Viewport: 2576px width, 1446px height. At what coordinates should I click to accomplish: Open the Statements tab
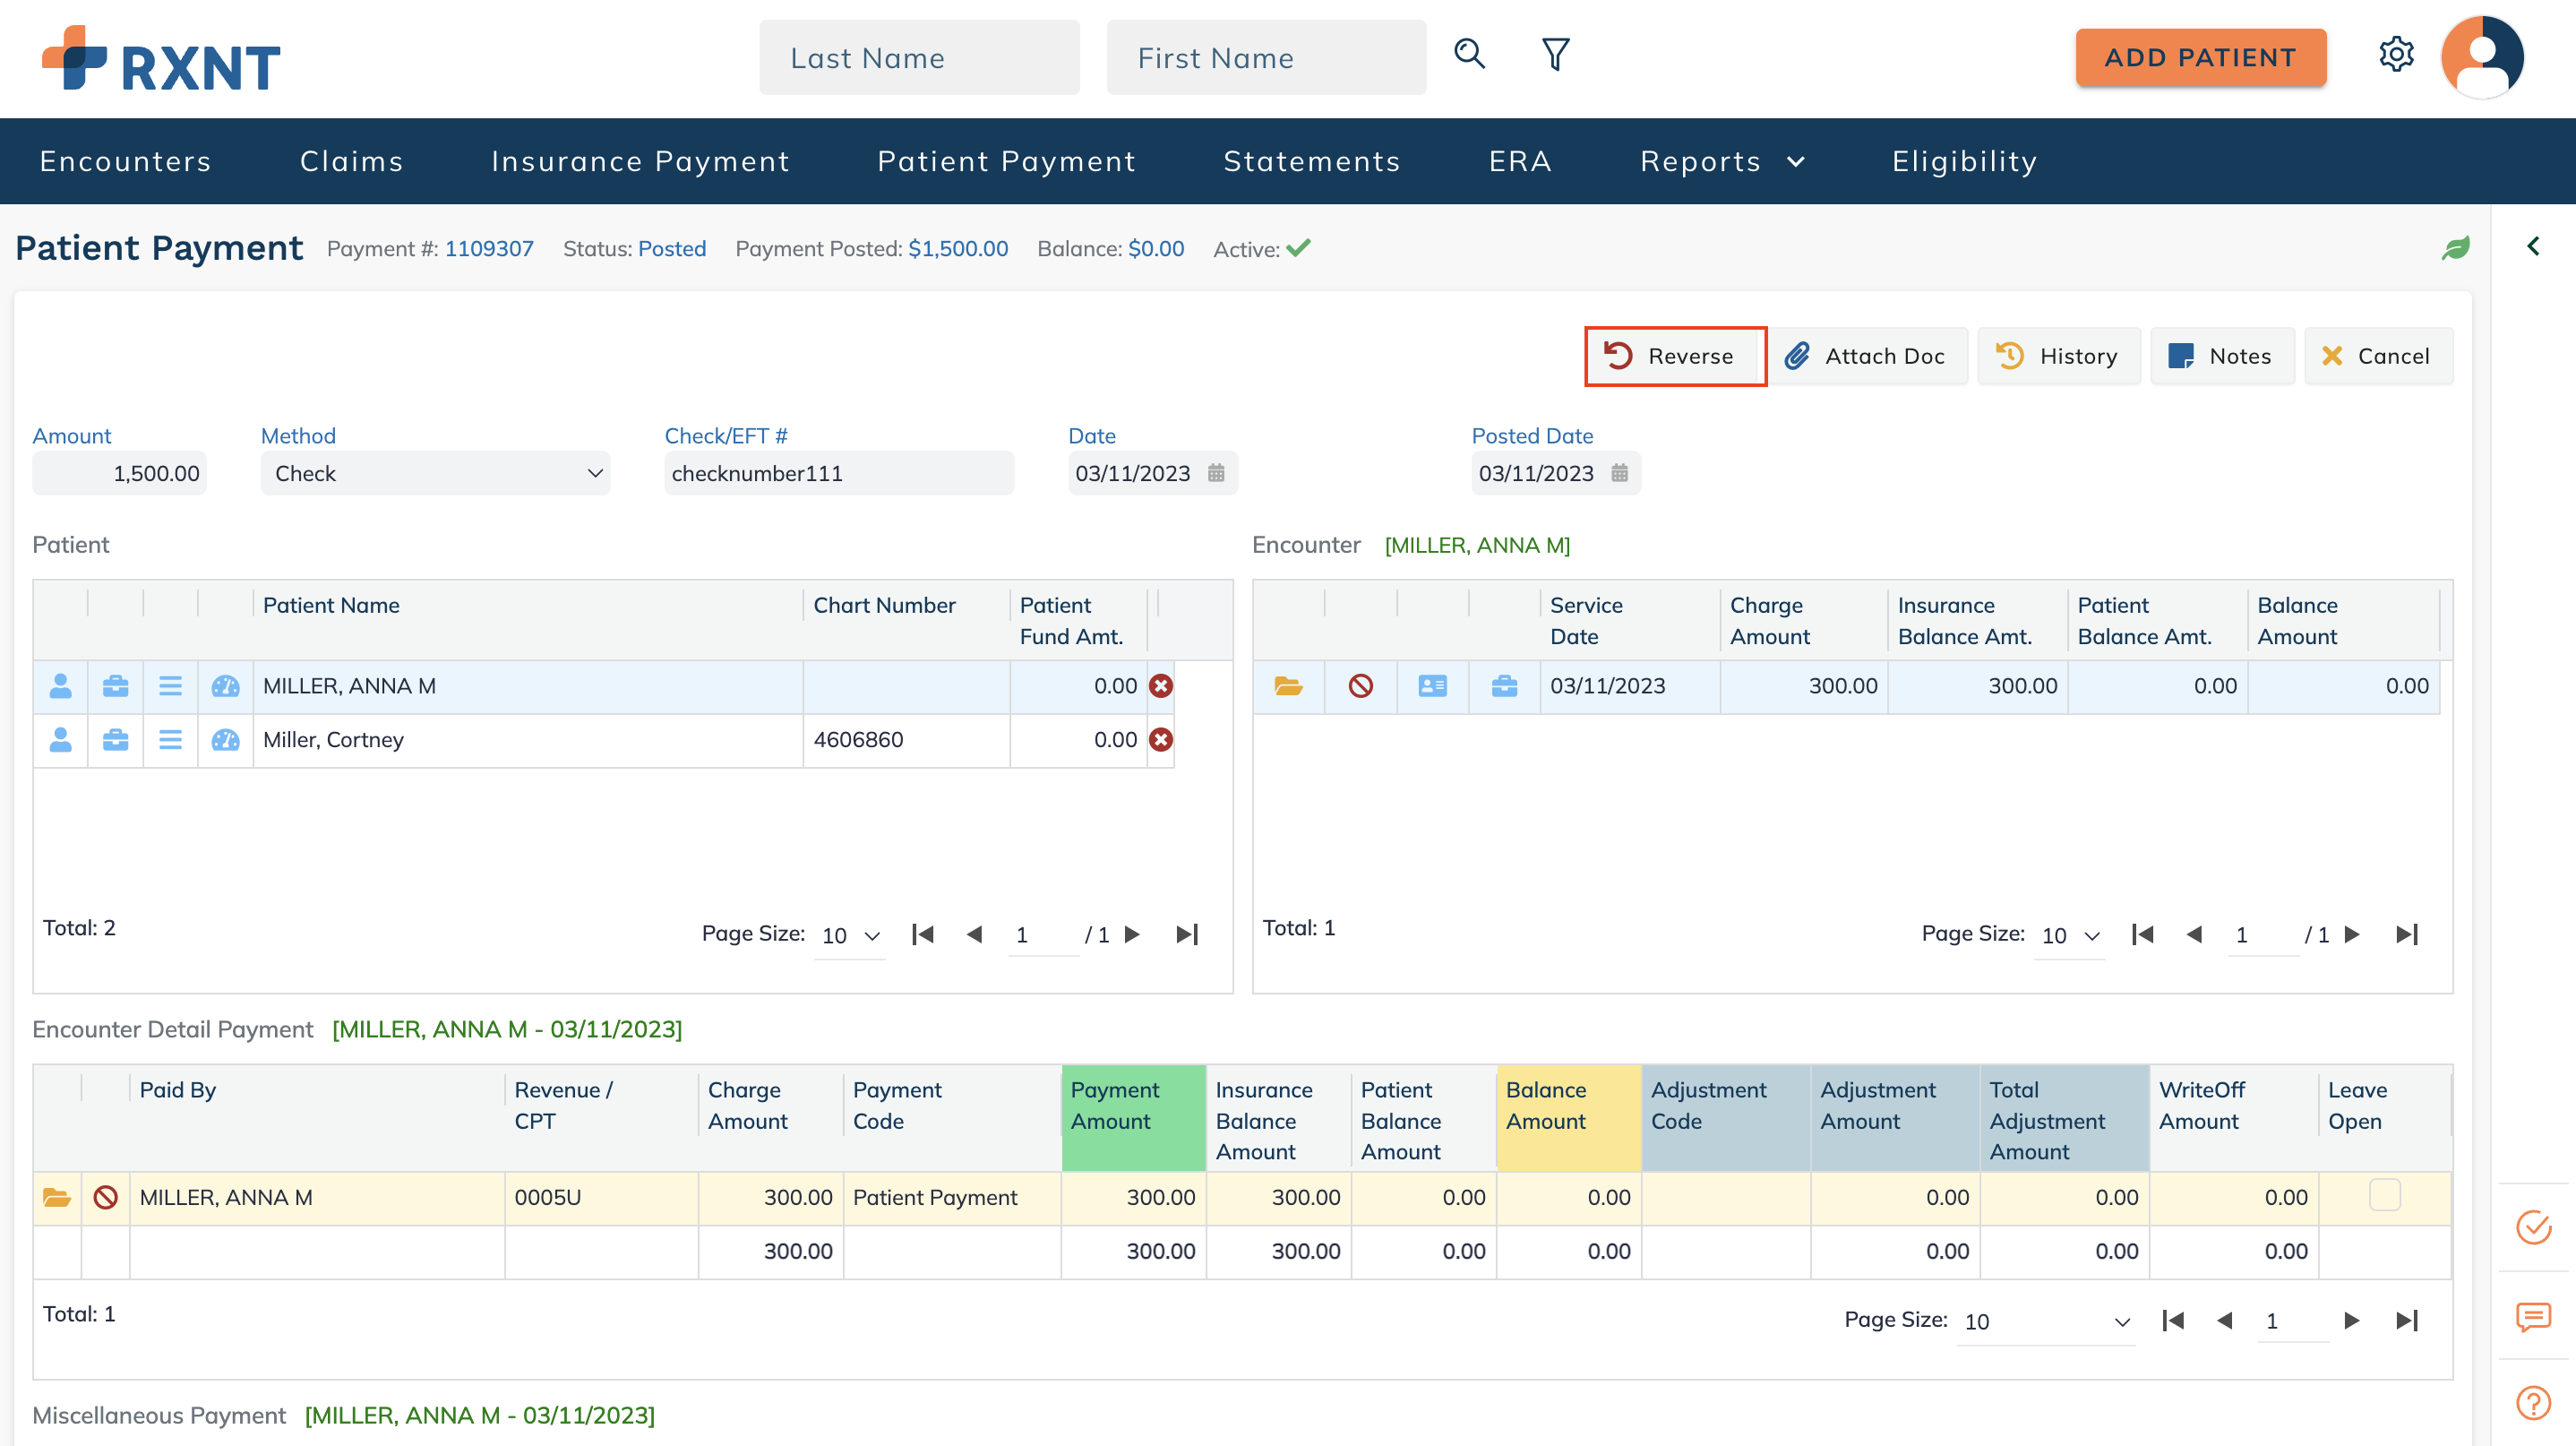click(x=1312, y=161)
